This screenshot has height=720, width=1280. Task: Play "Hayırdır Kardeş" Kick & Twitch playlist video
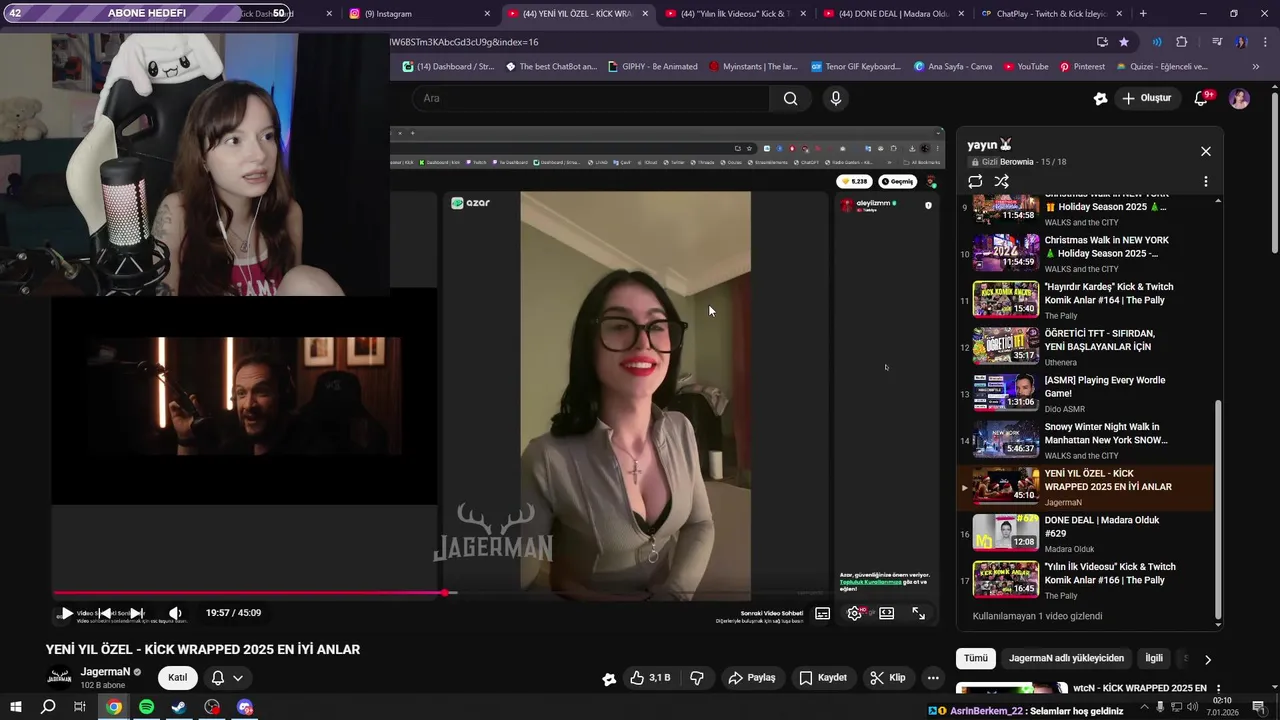point(1085,300)
